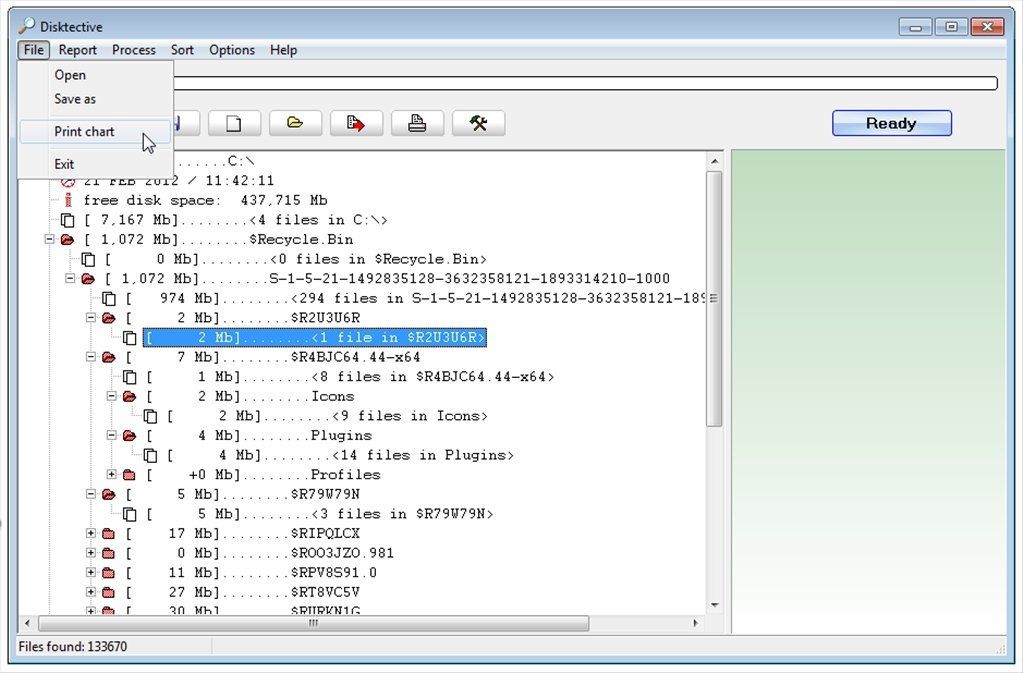Collapse the $R79W79N folder node

(x=91, y=494)
